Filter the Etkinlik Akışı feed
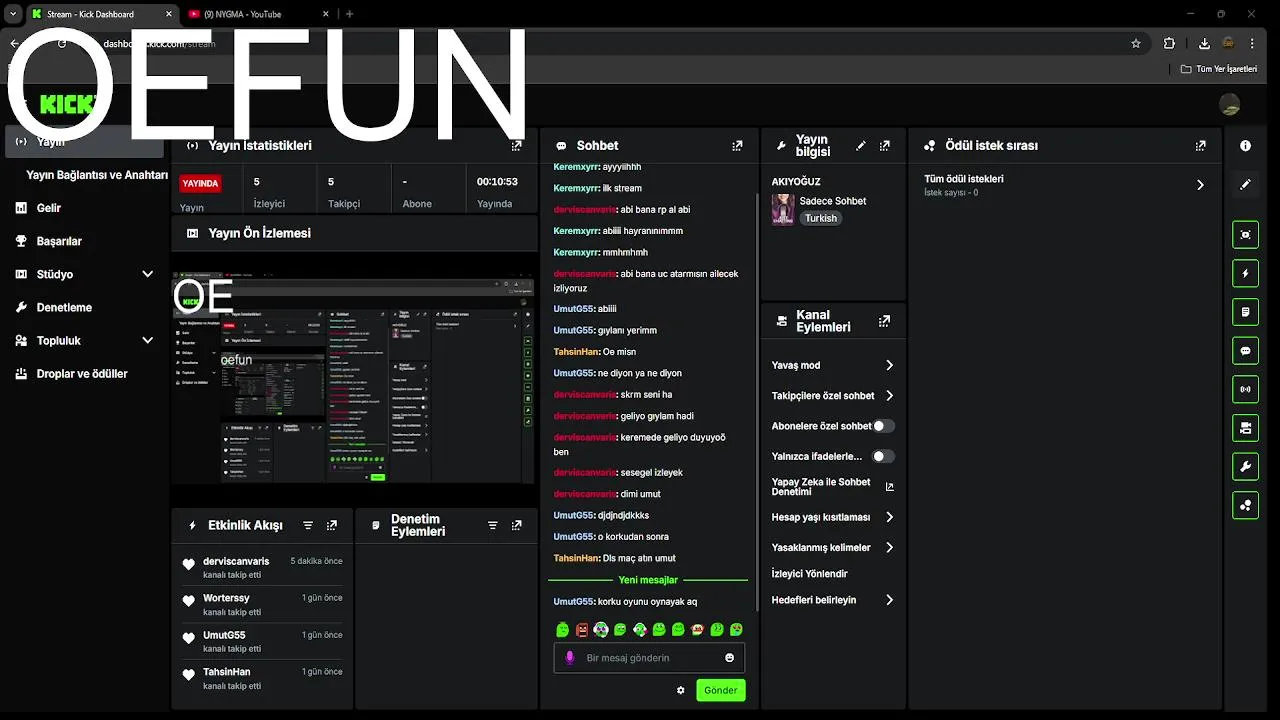 coord(308,525)
